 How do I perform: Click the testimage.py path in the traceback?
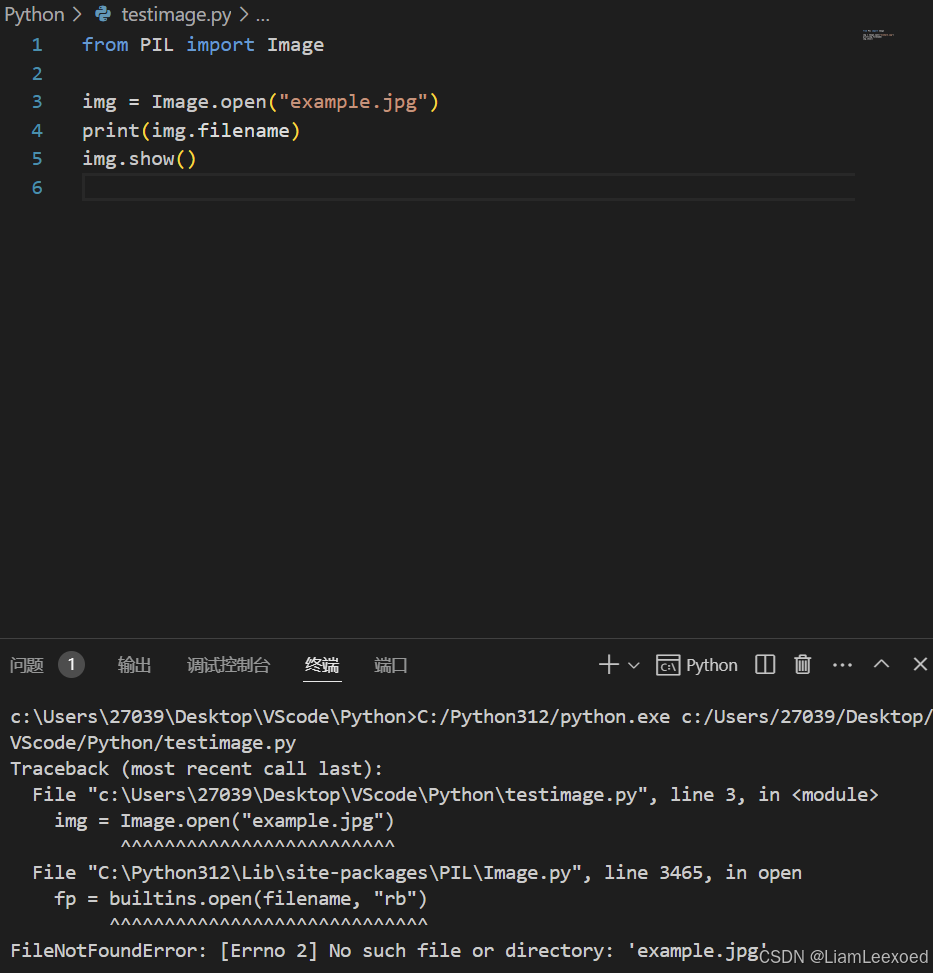(x=361, y=794)
